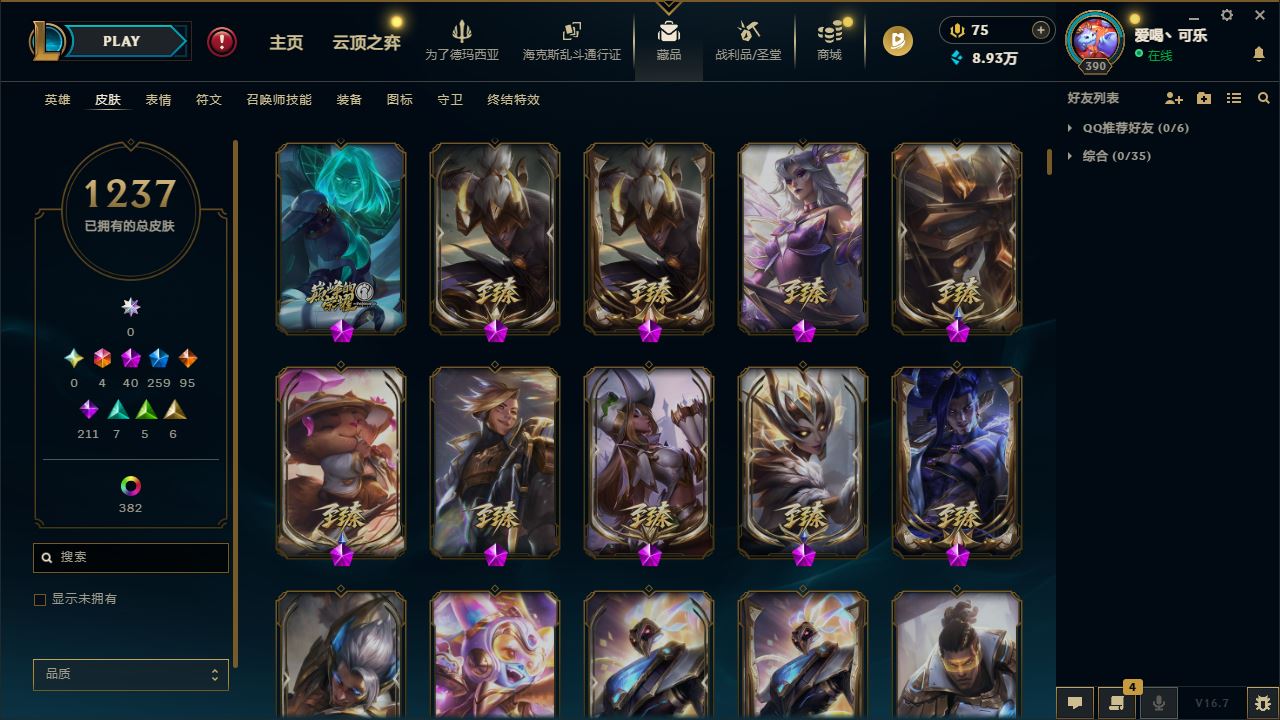Click the 搜索 skin search field
Viewport: 1280px width, 720px height.
tap(131, 557)
